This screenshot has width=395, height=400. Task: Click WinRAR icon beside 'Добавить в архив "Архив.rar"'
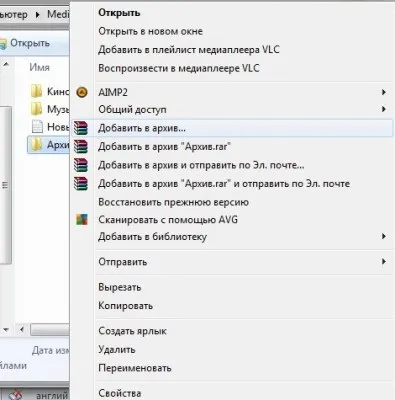pyautogui.click(x=81, y=146)
